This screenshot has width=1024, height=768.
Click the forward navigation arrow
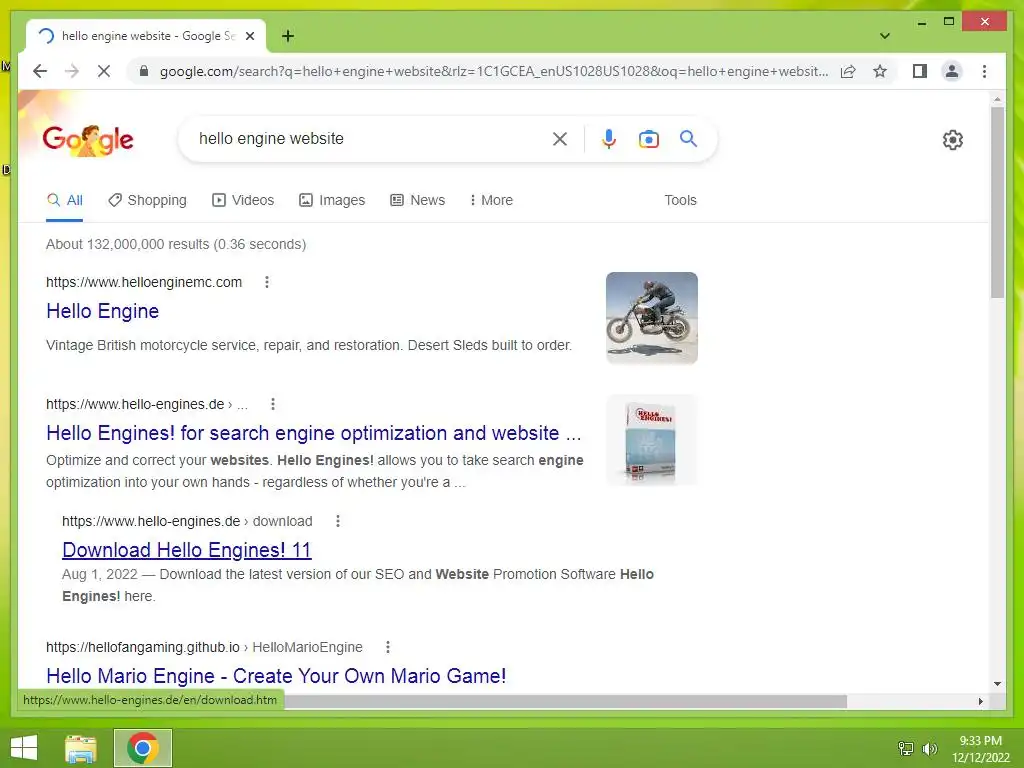coord(72,71)
